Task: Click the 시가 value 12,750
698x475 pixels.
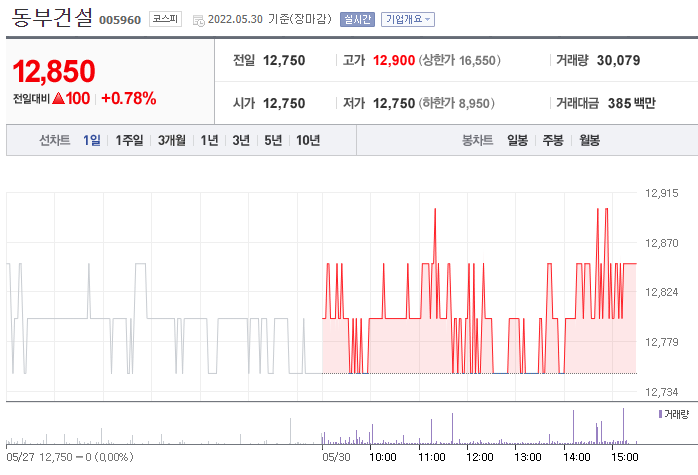Action: 284,103
